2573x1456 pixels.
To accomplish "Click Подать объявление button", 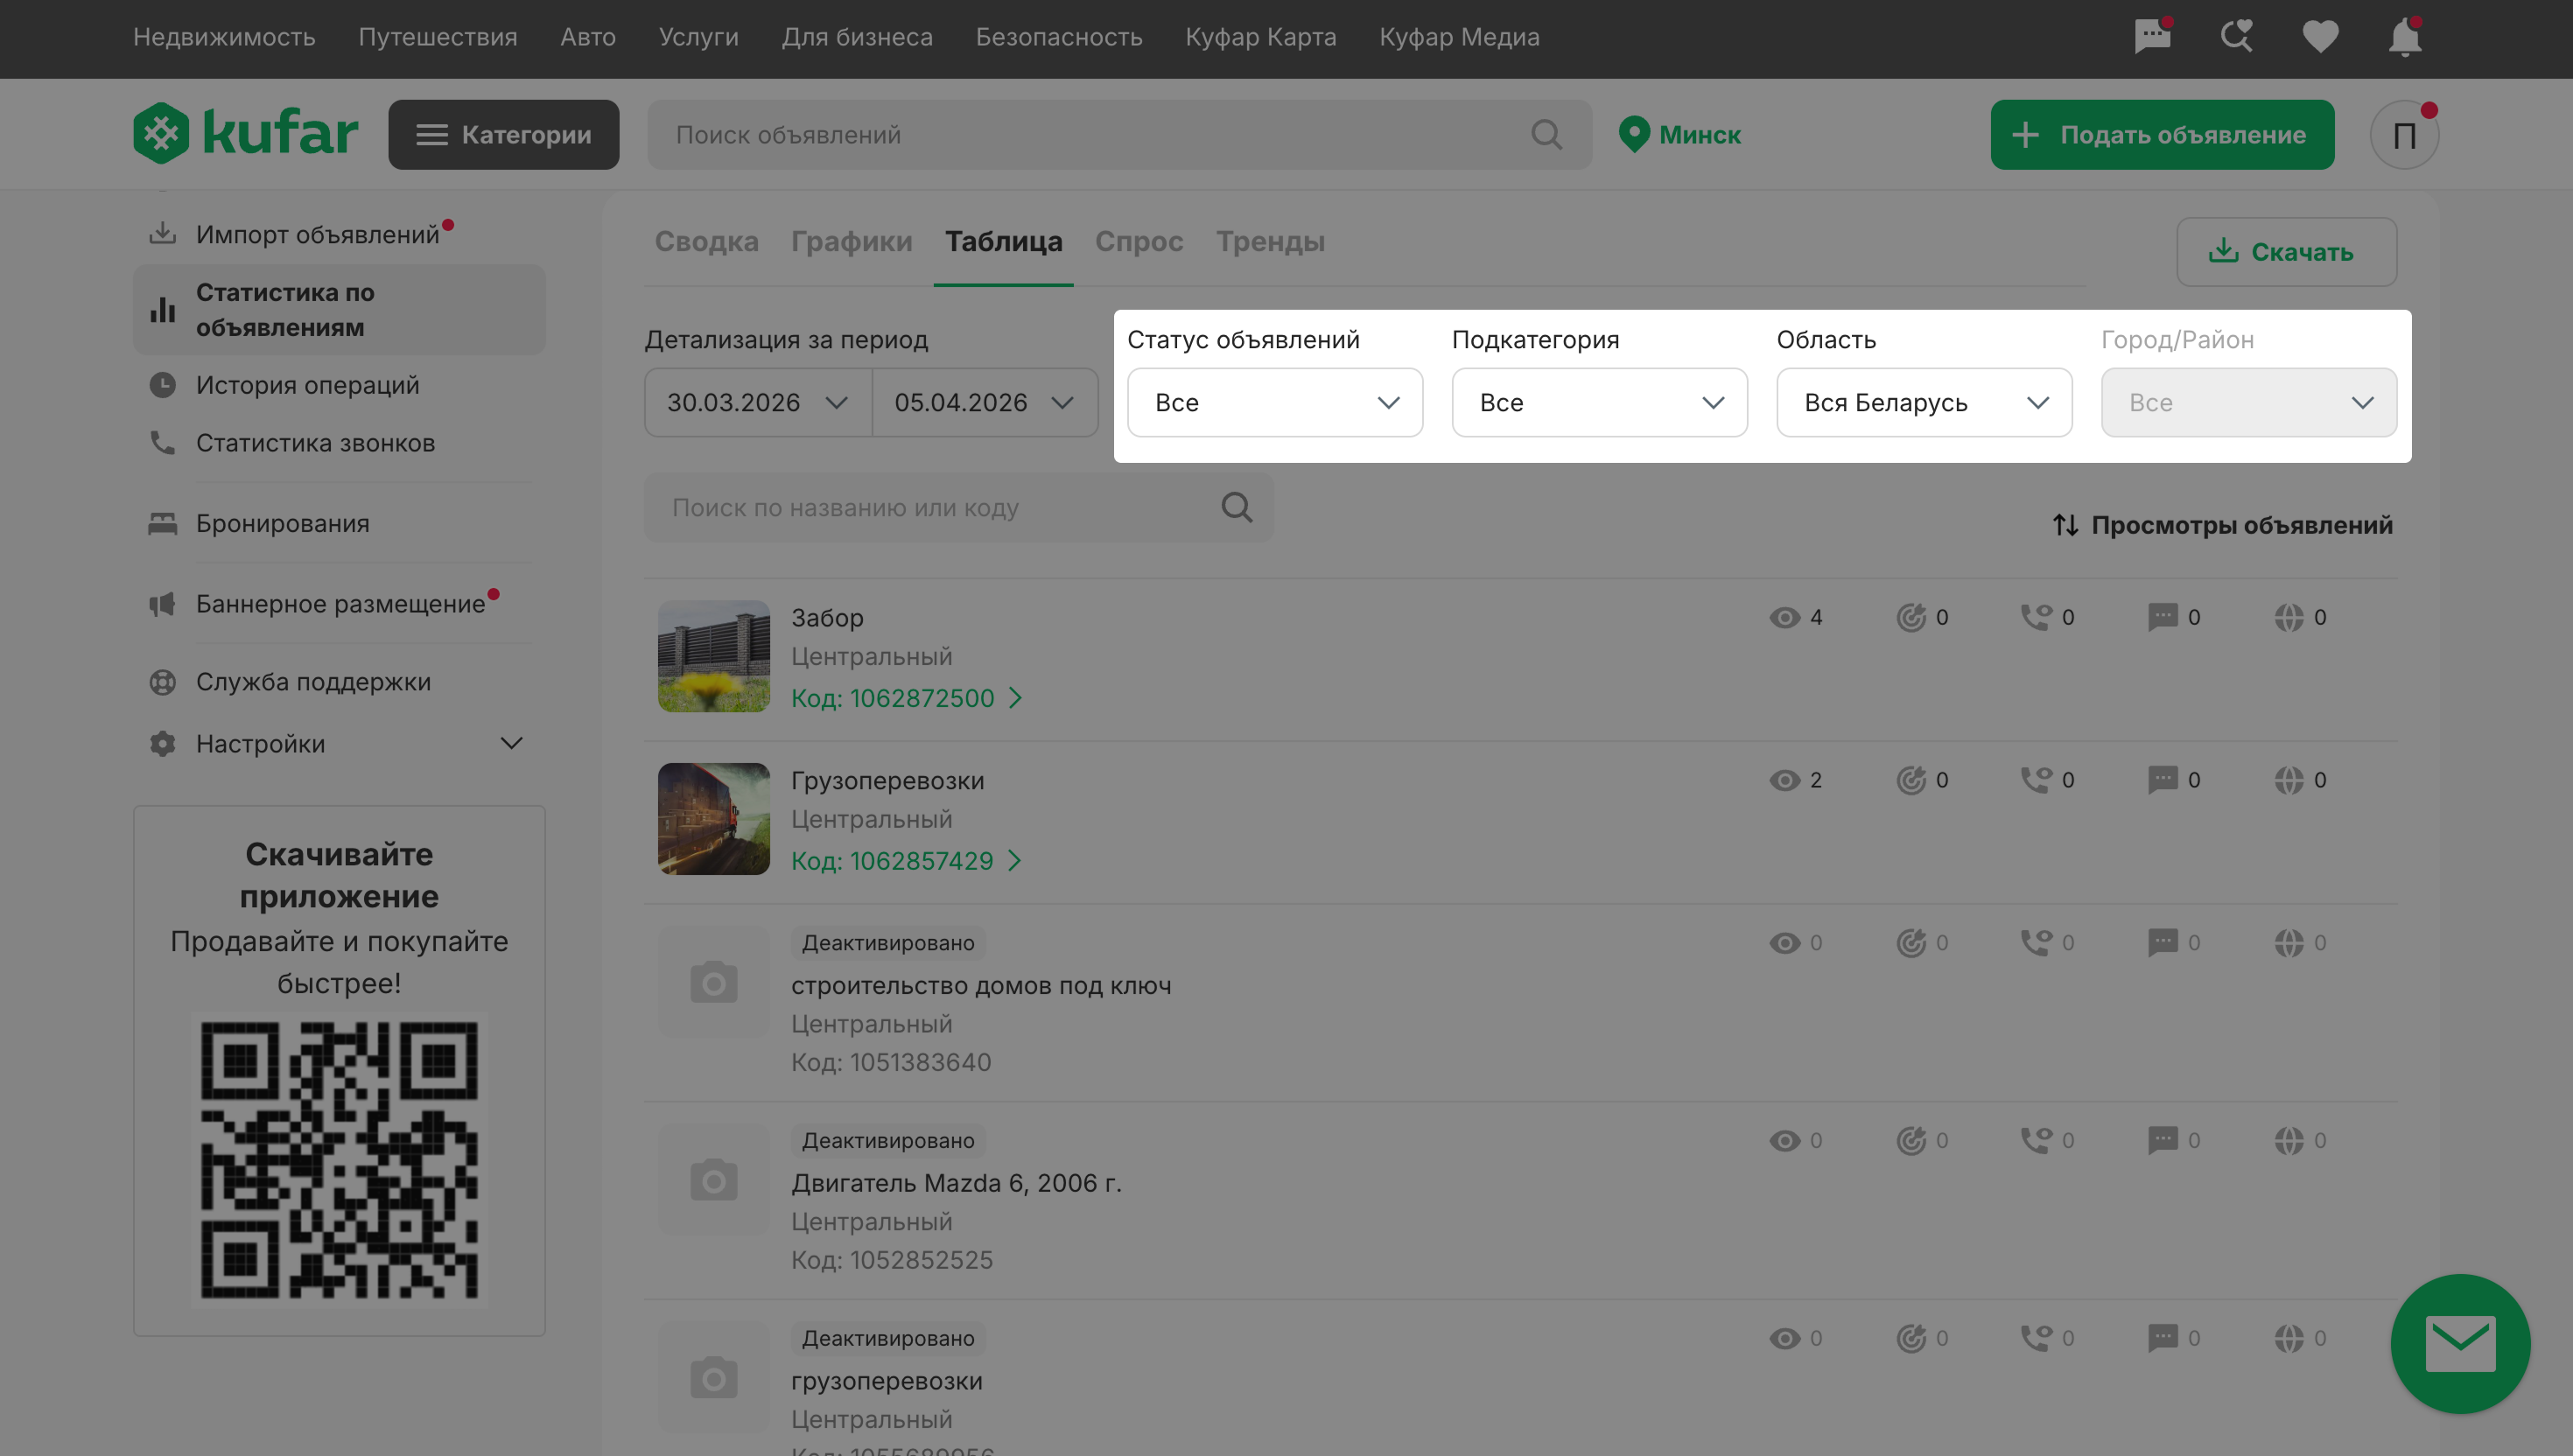I will click(2162, 135).
